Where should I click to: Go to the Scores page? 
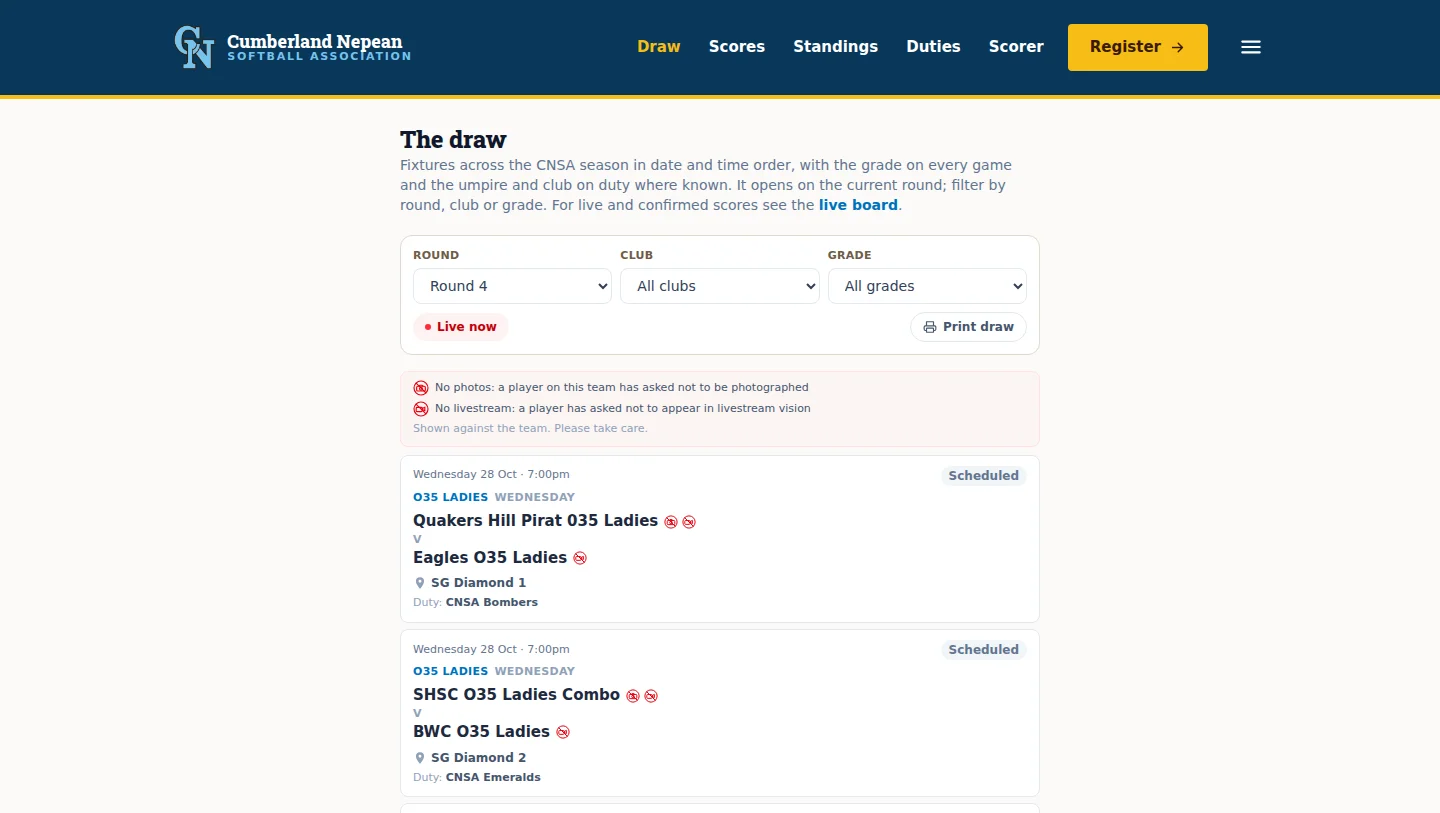(737, 47)
